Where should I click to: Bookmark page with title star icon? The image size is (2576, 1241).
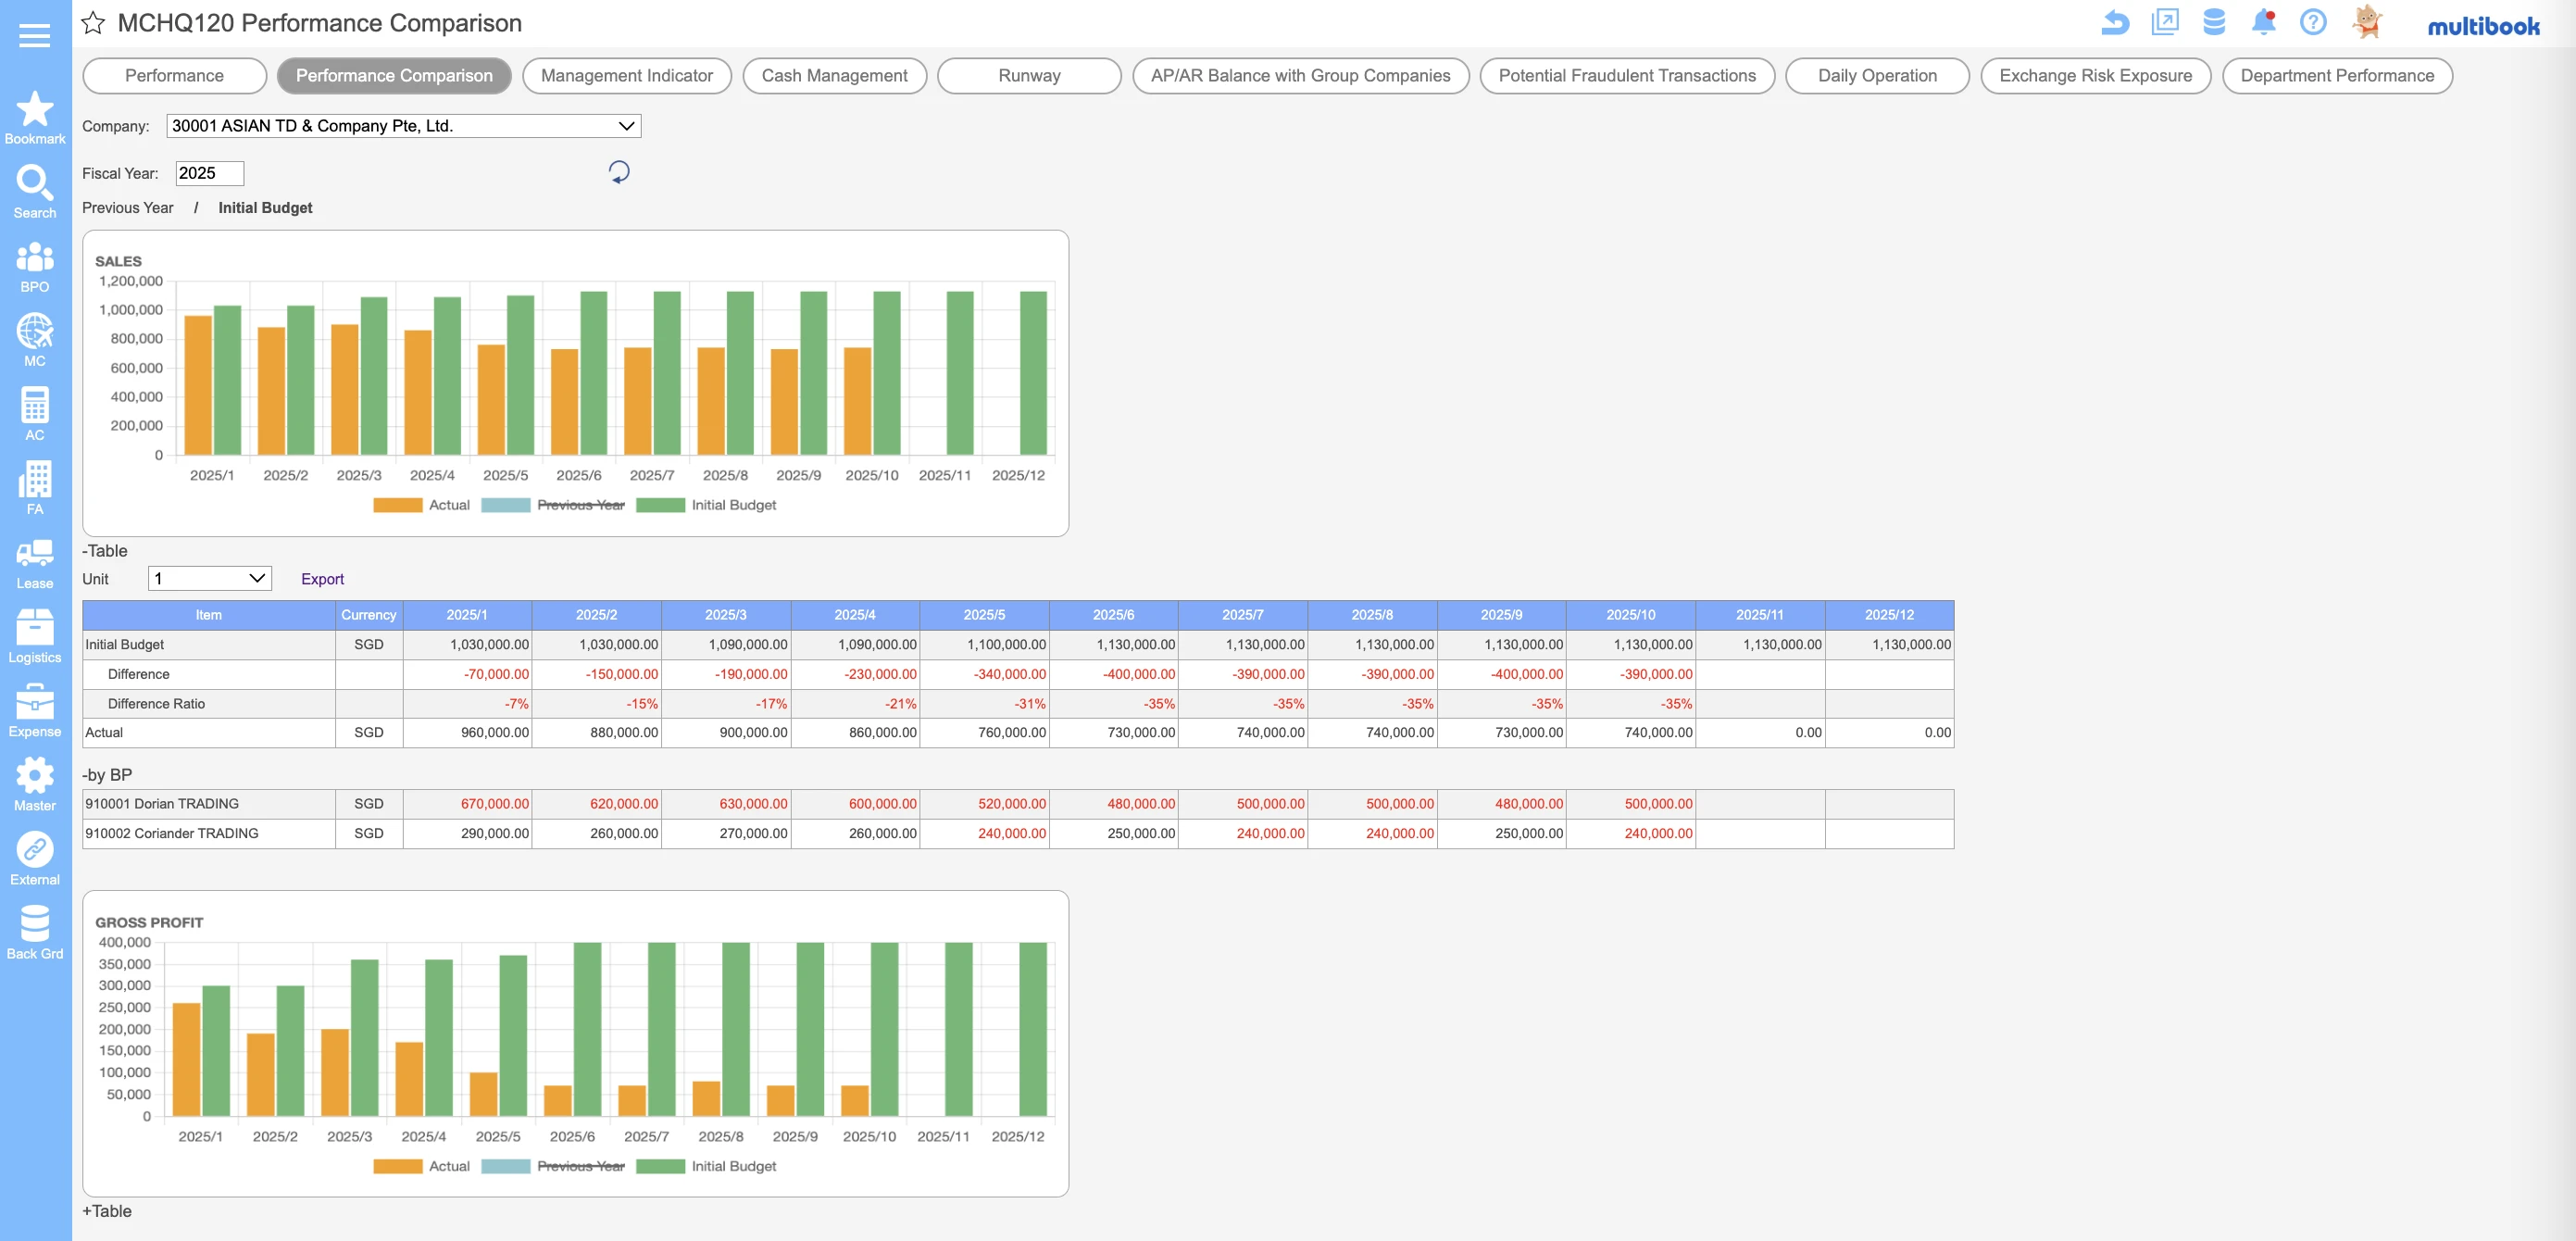coord(93,23)
